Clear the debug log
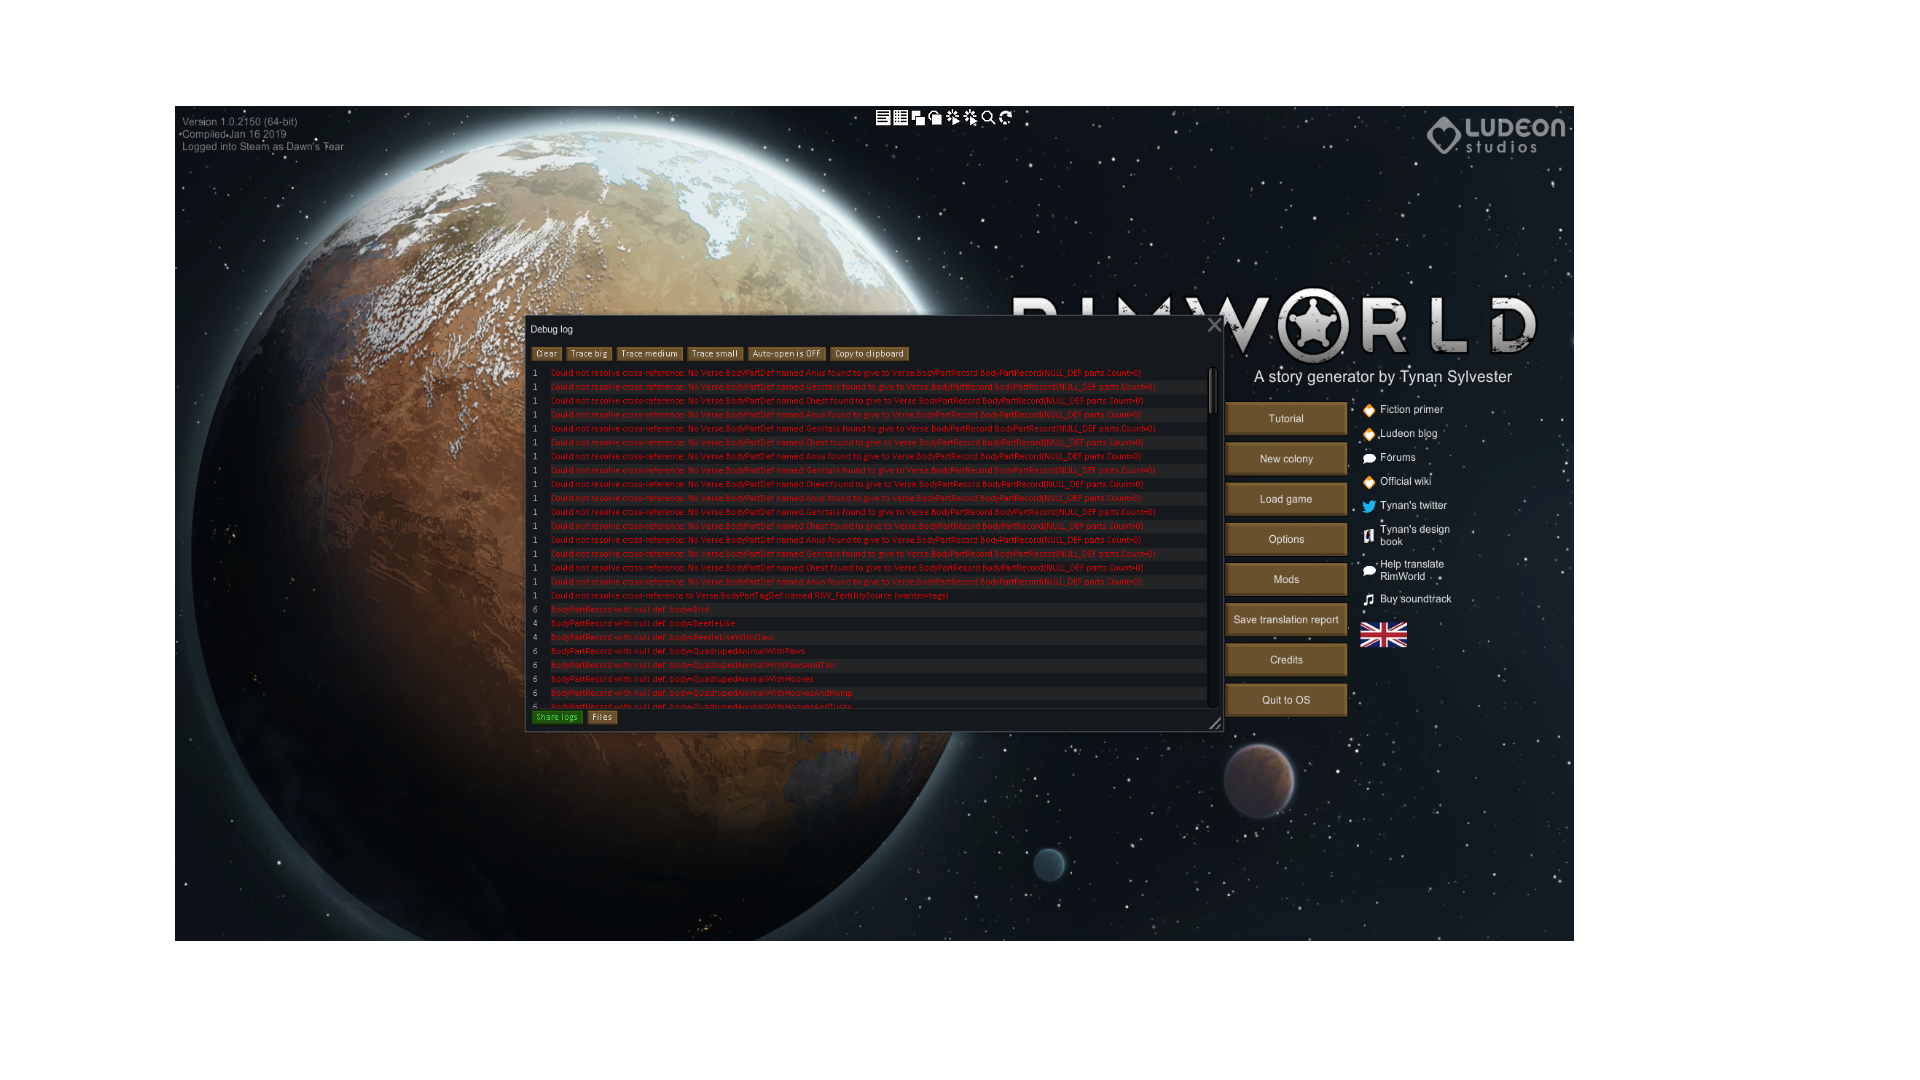Viewport: 1920px width, 1080px height. (x=547, y=354)
